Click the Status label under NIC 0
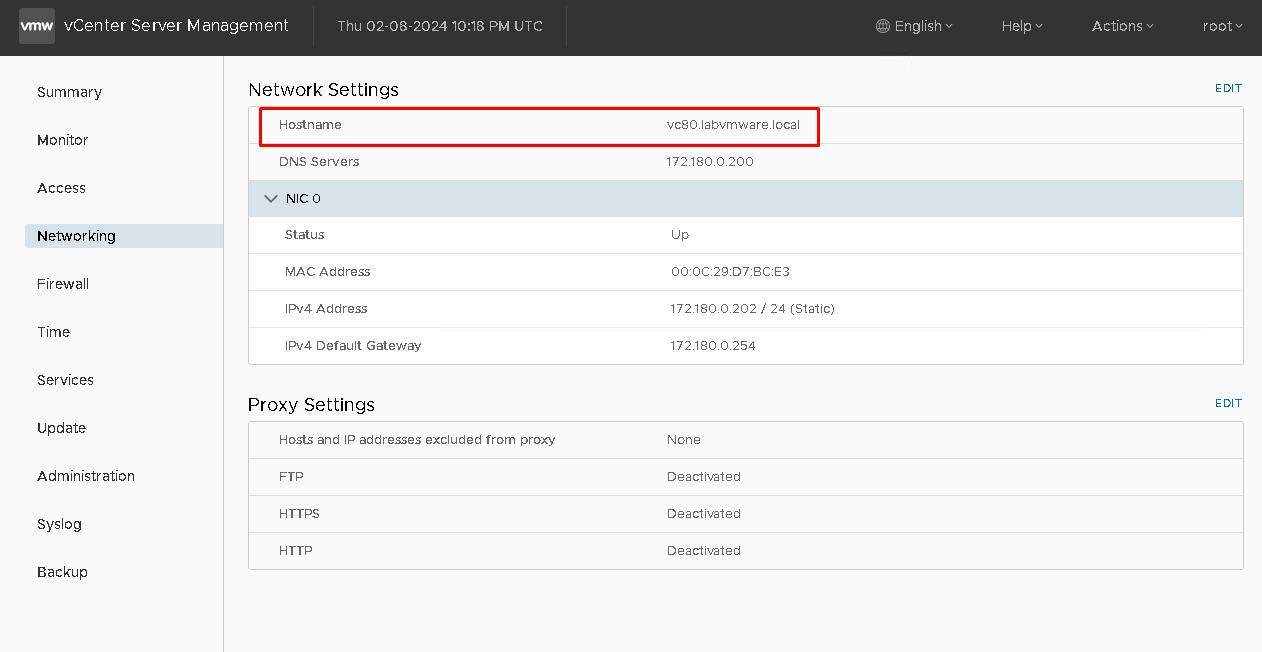The height and width of the screenshot is (652, 1262). click(x=305, y=235)
